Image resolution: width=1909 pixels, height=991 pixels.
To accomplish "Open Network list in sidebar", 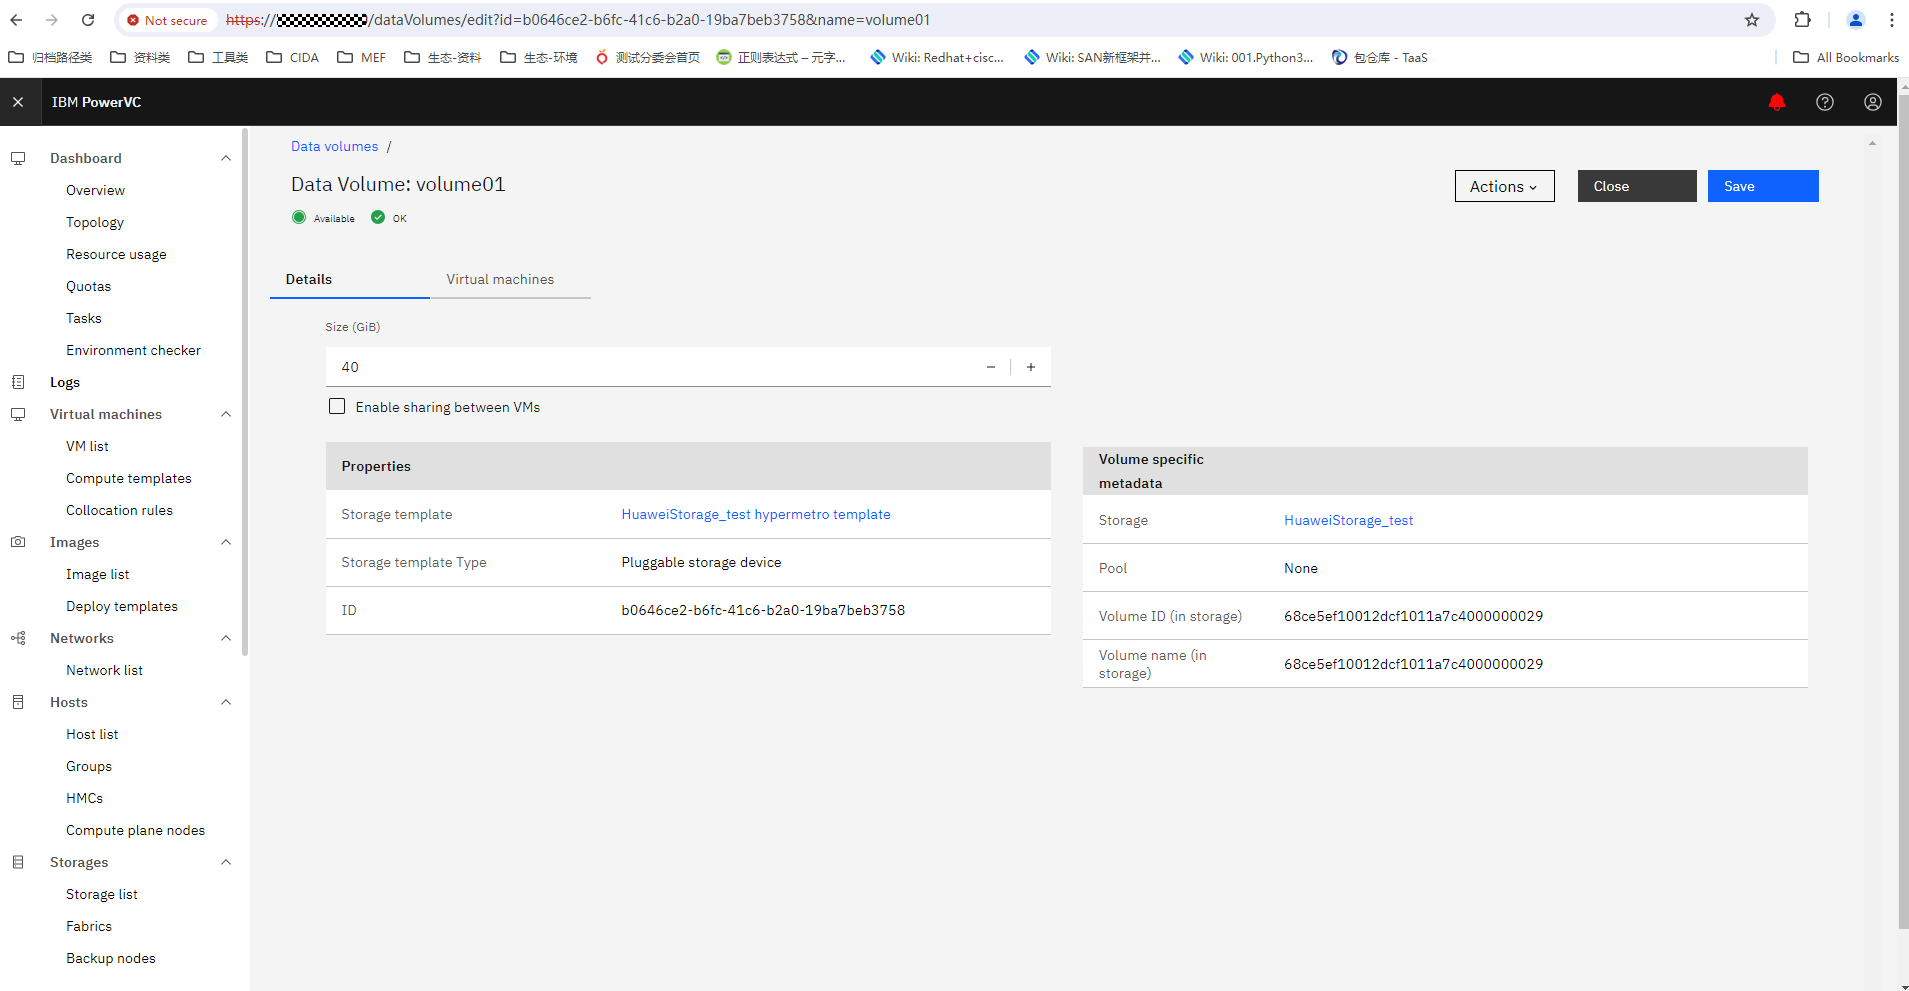I will pos(104,670).
